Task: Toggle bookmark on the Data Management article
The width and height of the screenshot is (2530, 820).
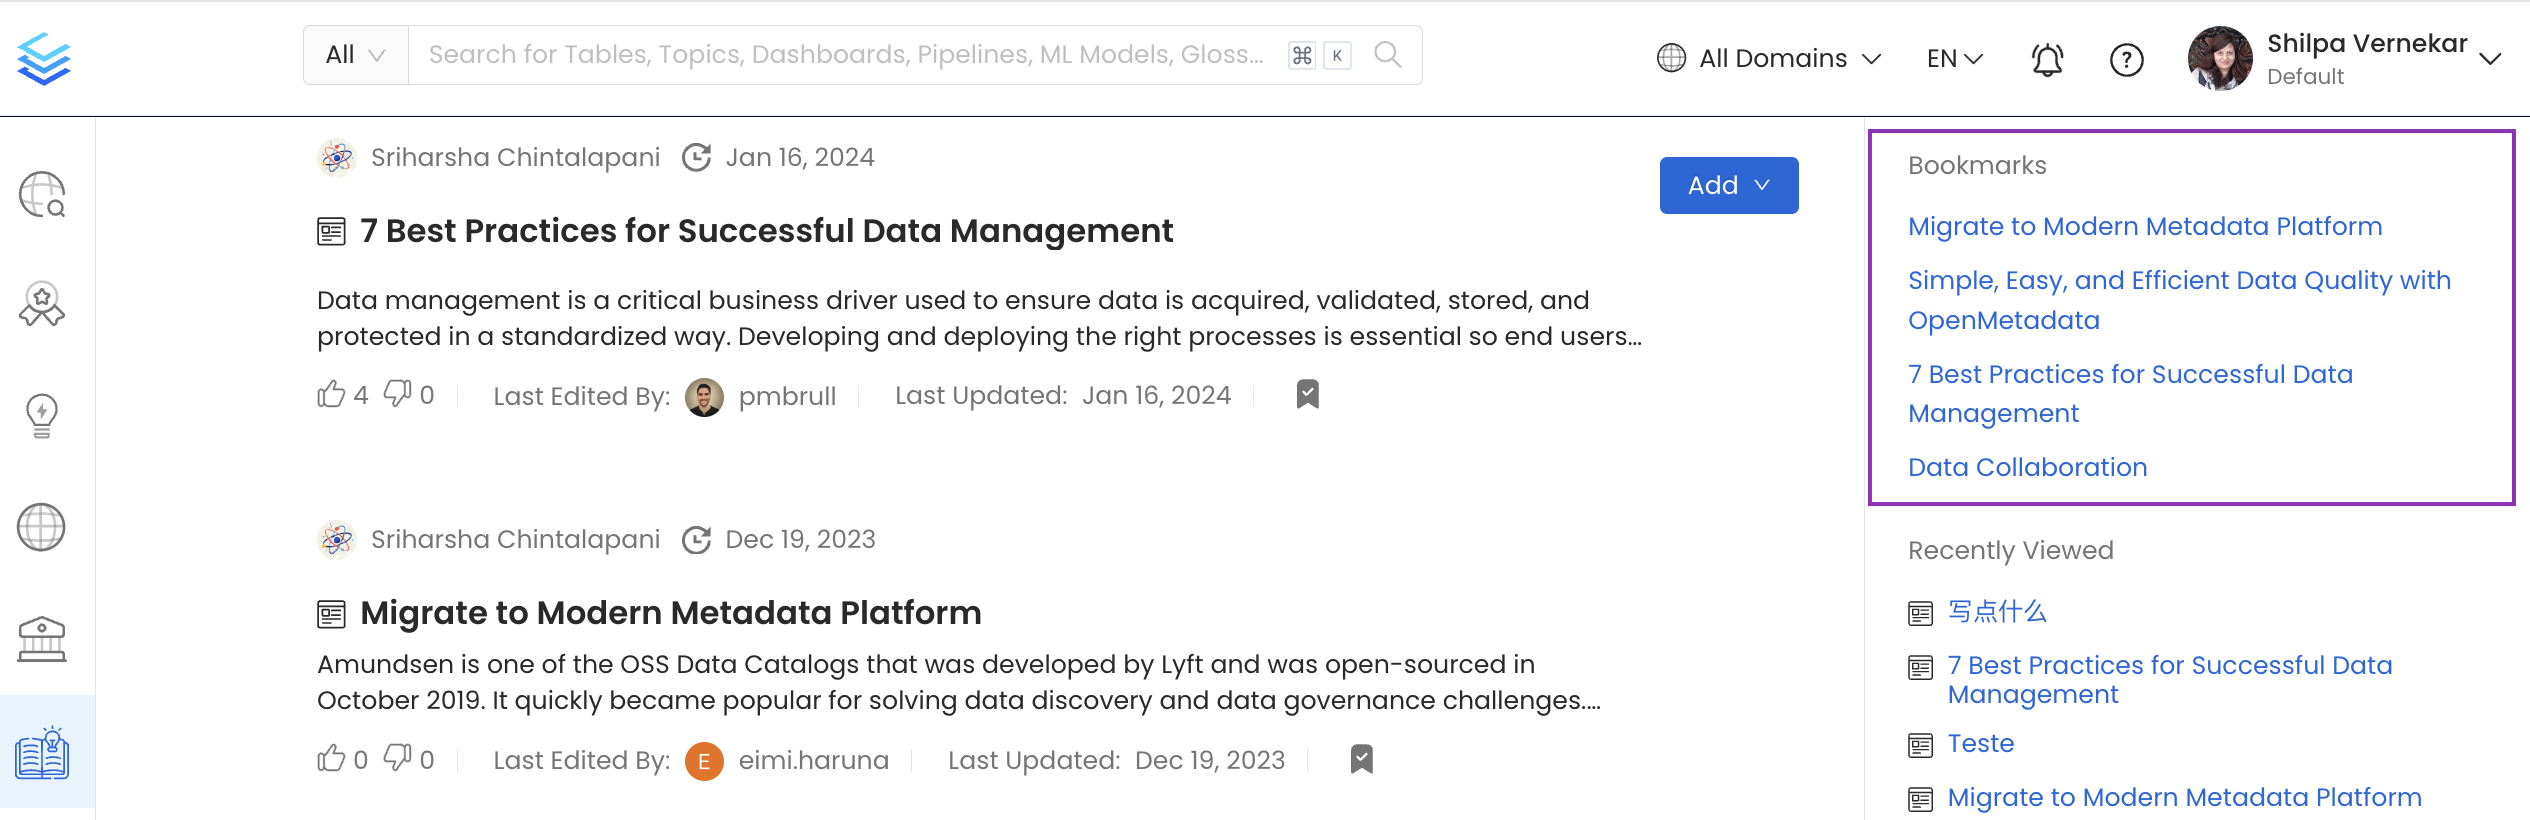Action: [1306, 394]
